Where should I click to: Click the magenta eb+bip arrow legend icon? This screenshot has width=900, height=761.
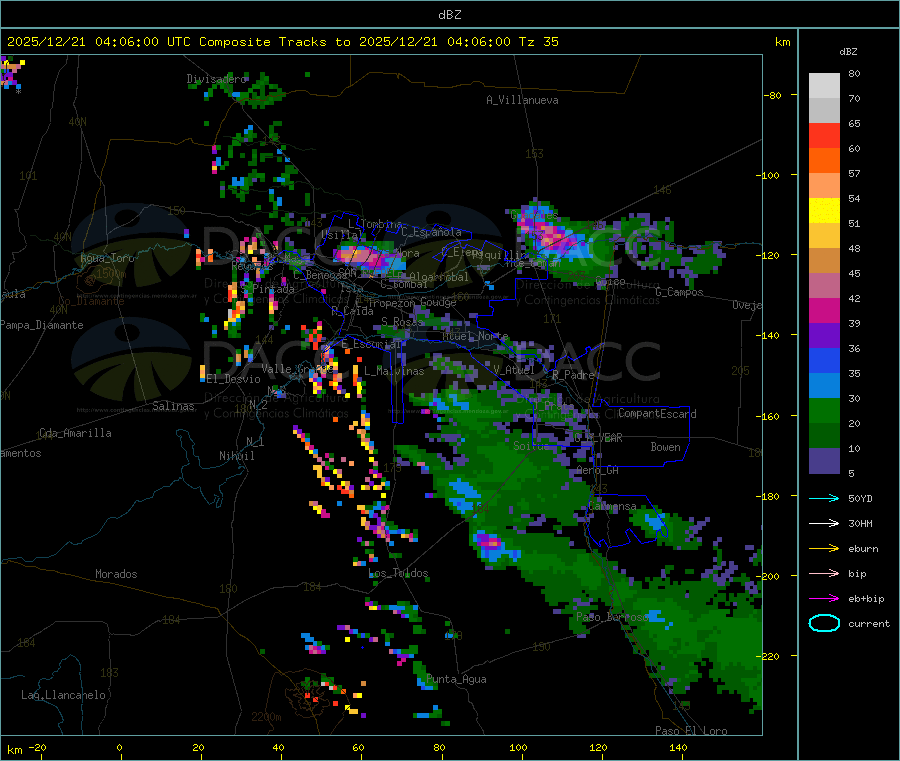[x=824, y=599]
